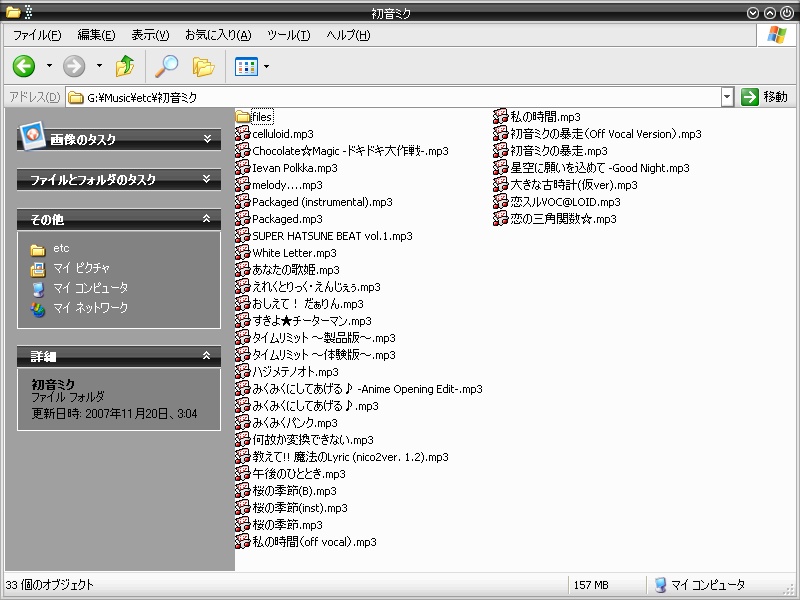800x600 pixels.
Task: Click filename タイムリミット ～体験版～.mp3
Action: [x=324, y=355]
